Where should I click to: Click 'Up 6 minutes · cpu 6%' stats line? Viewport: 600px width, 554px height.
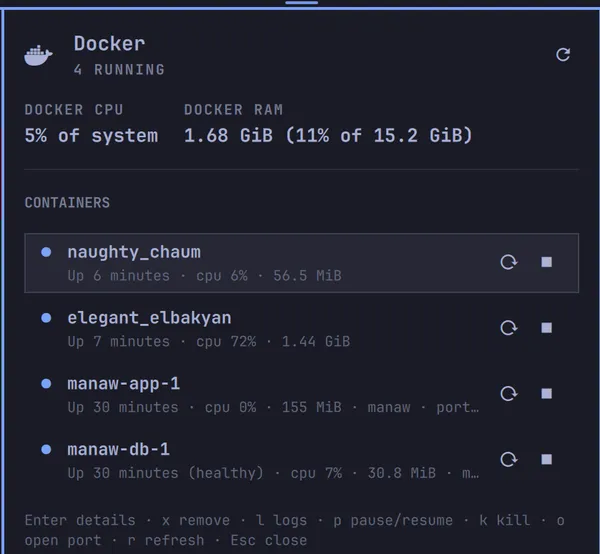[204, 276]
